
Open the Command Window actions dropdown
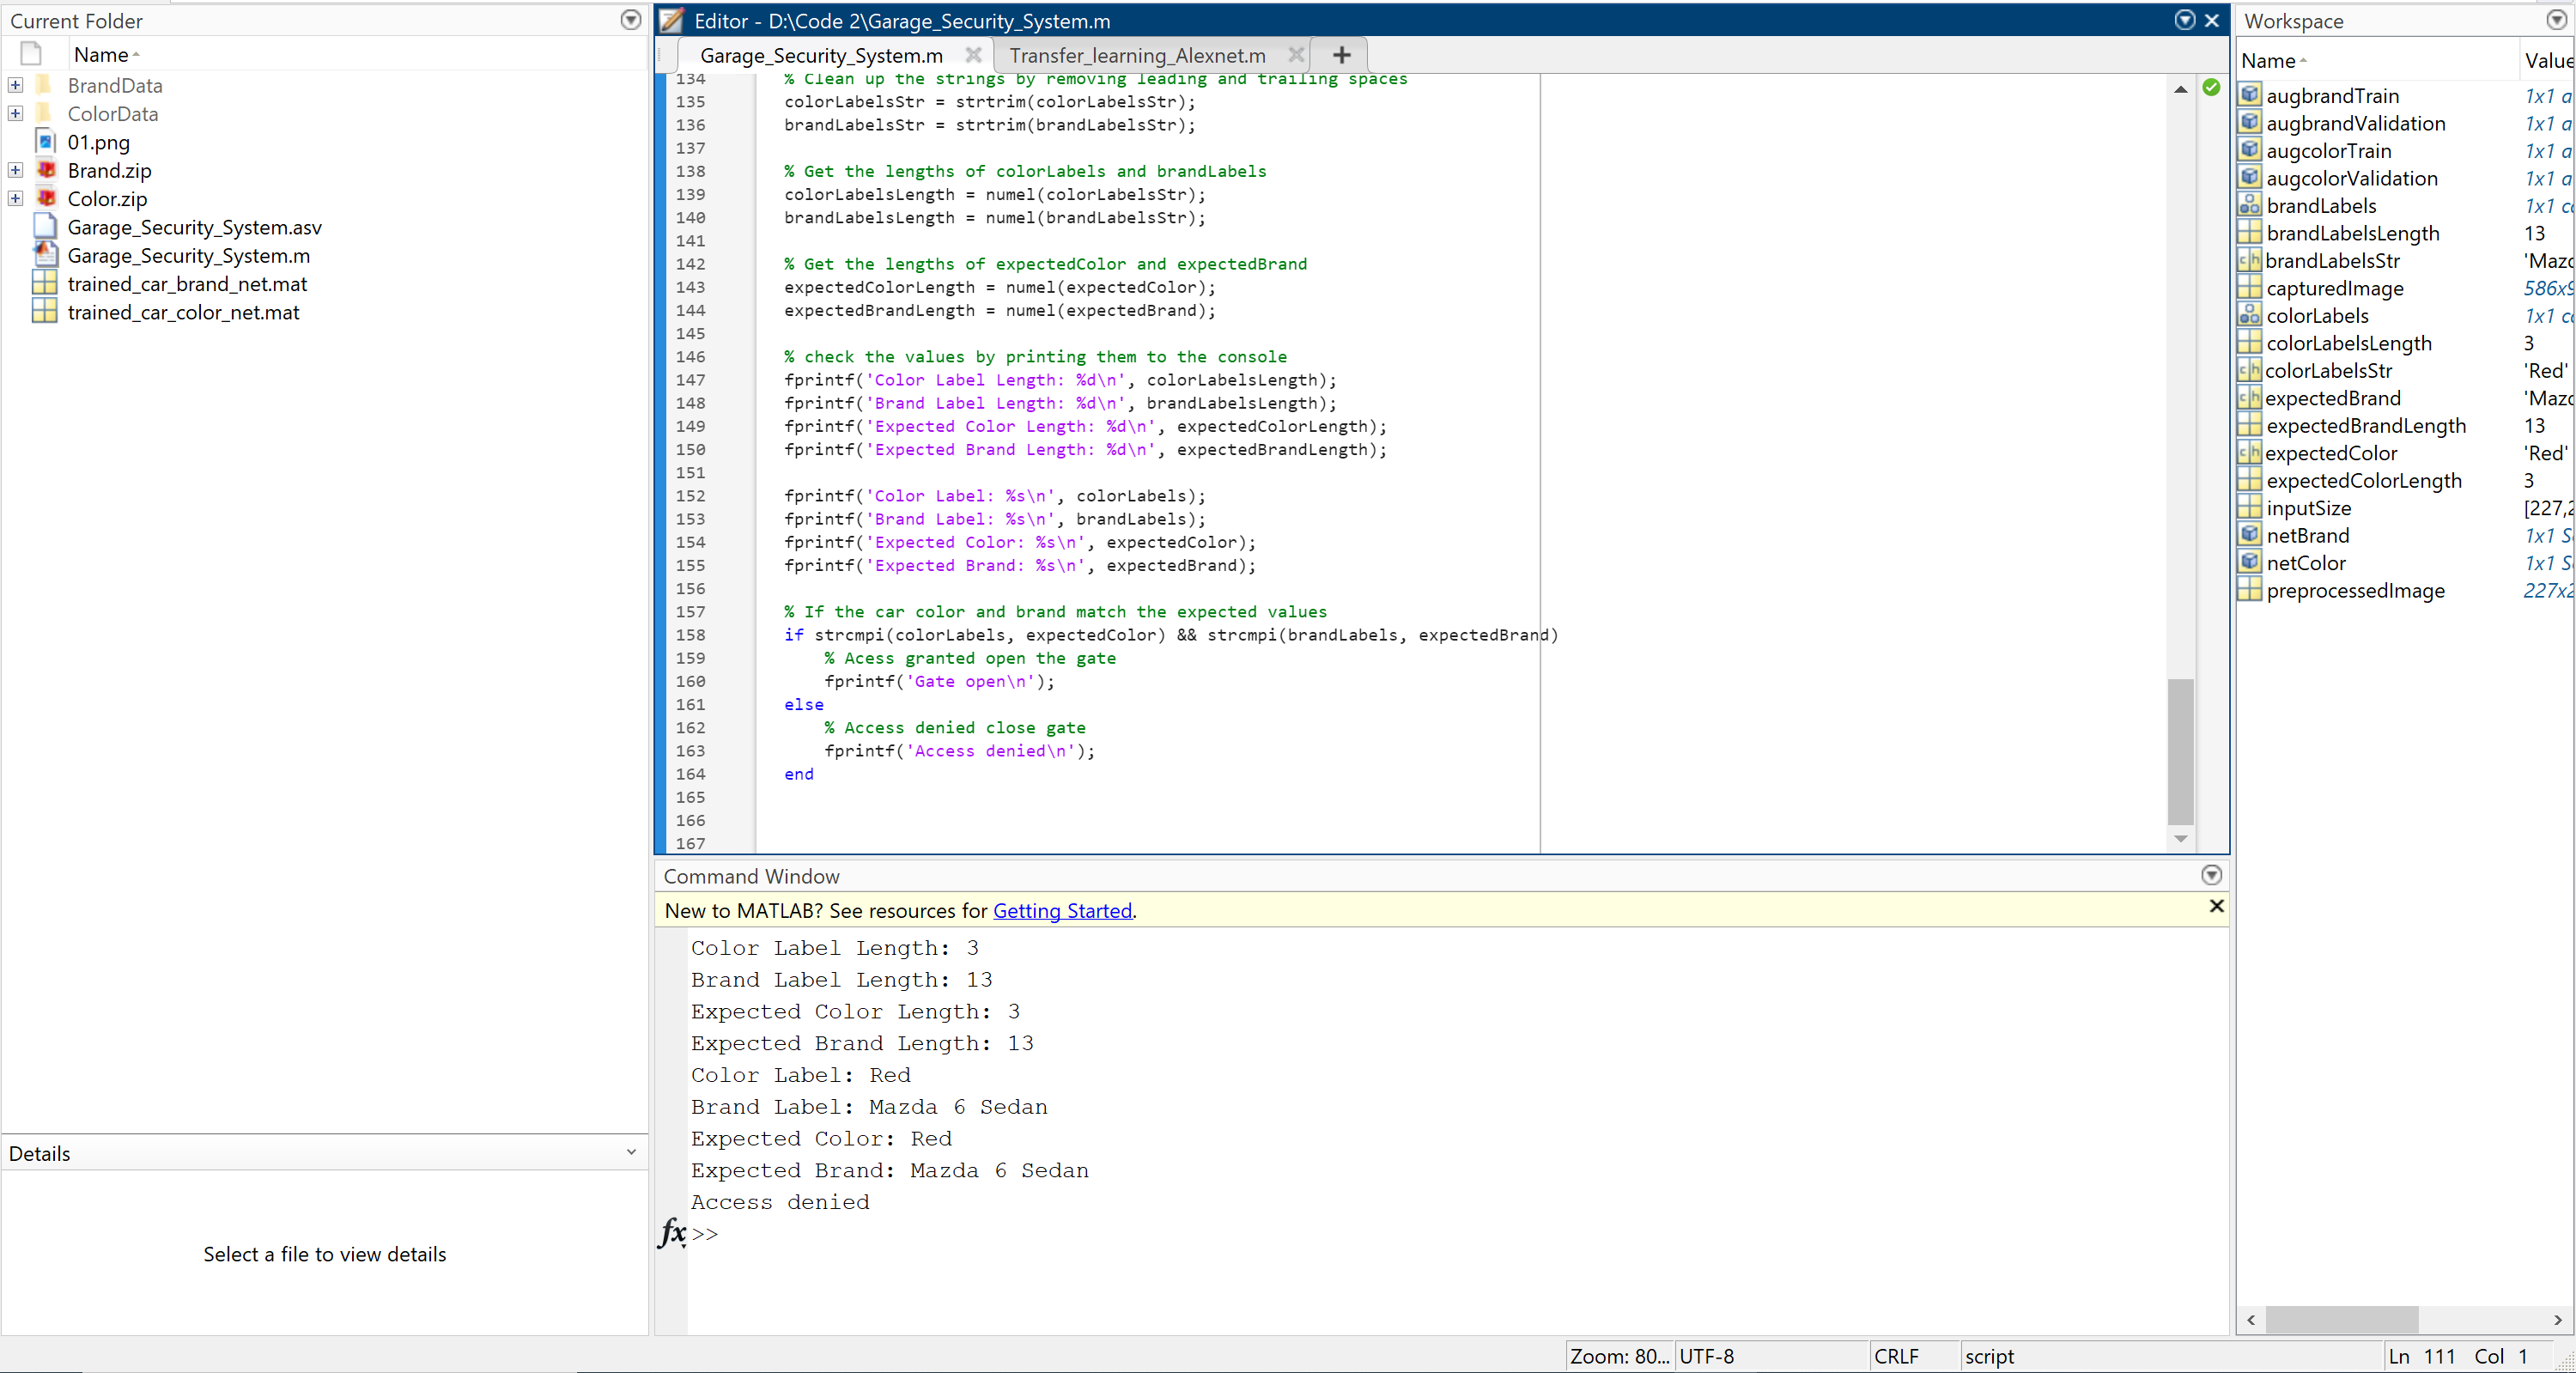point(2211,875)
